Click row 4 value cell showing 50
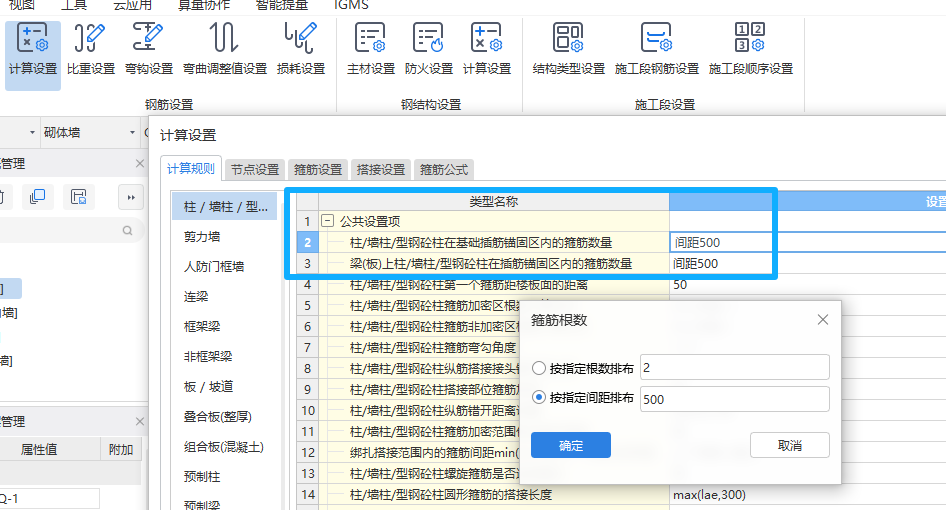Screen dimensions: 946x510 tap(807, 284)
